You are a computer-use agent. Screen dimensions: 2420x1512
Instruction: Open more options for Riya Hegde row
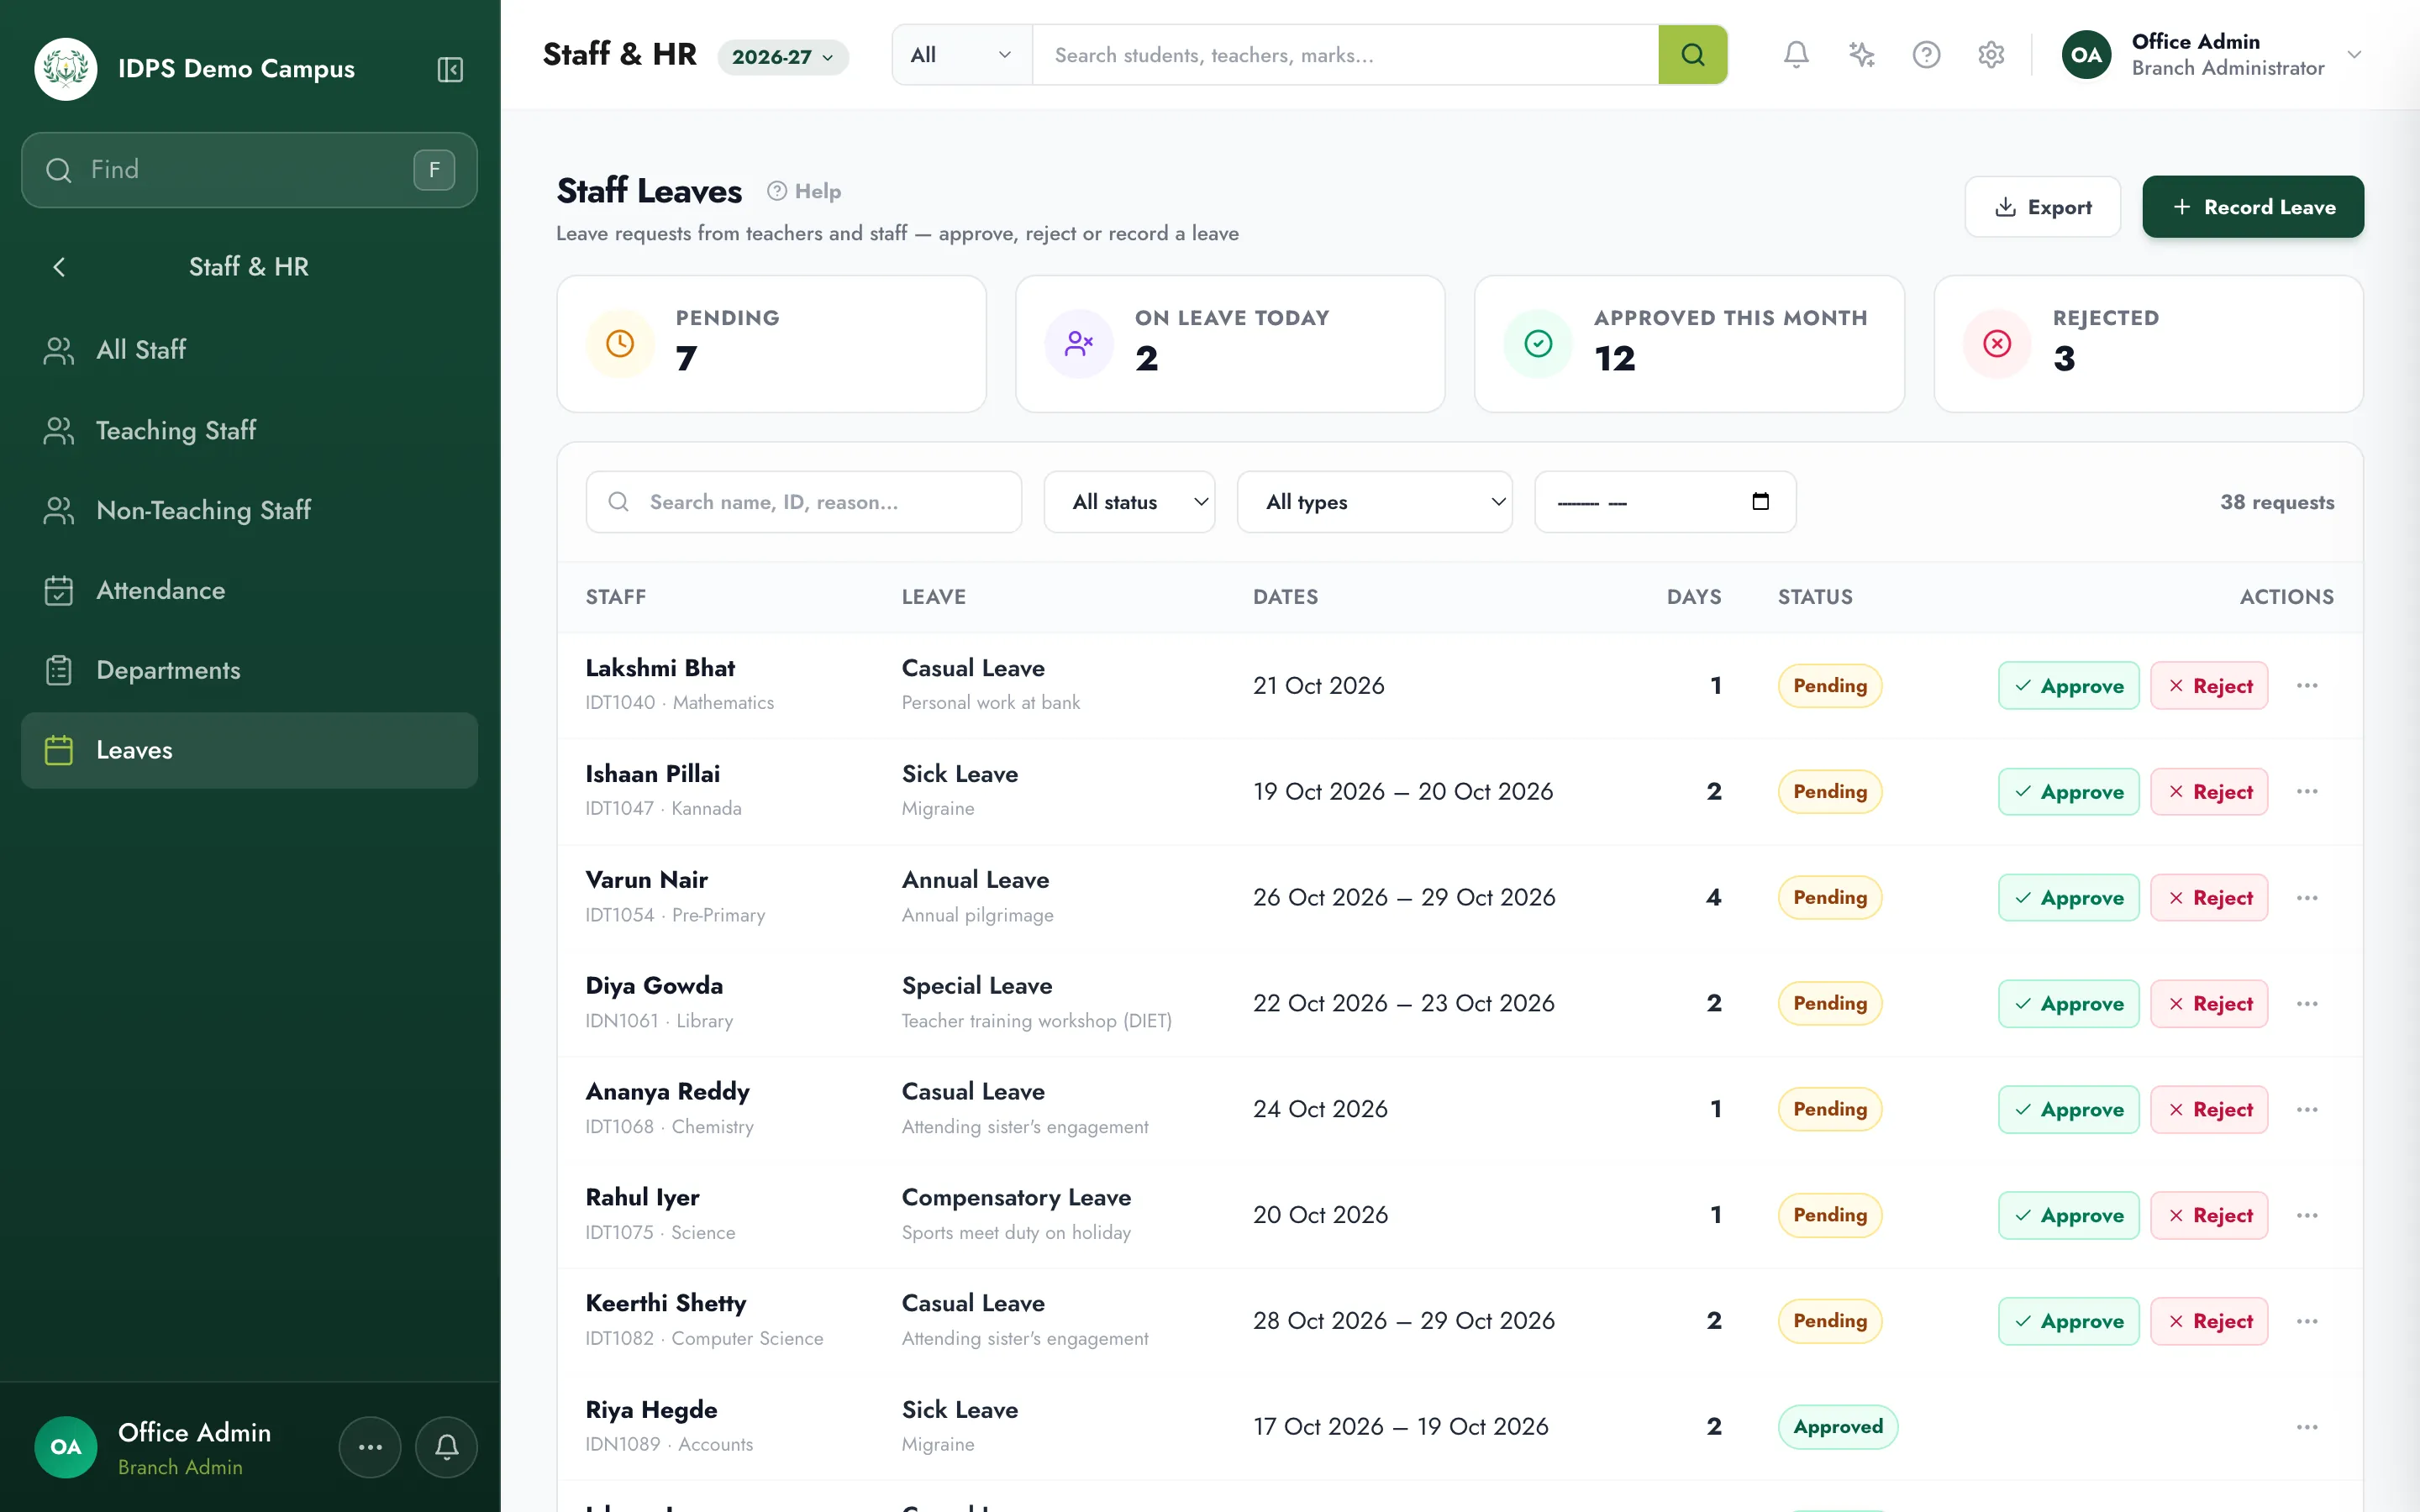point(2307,1427)
